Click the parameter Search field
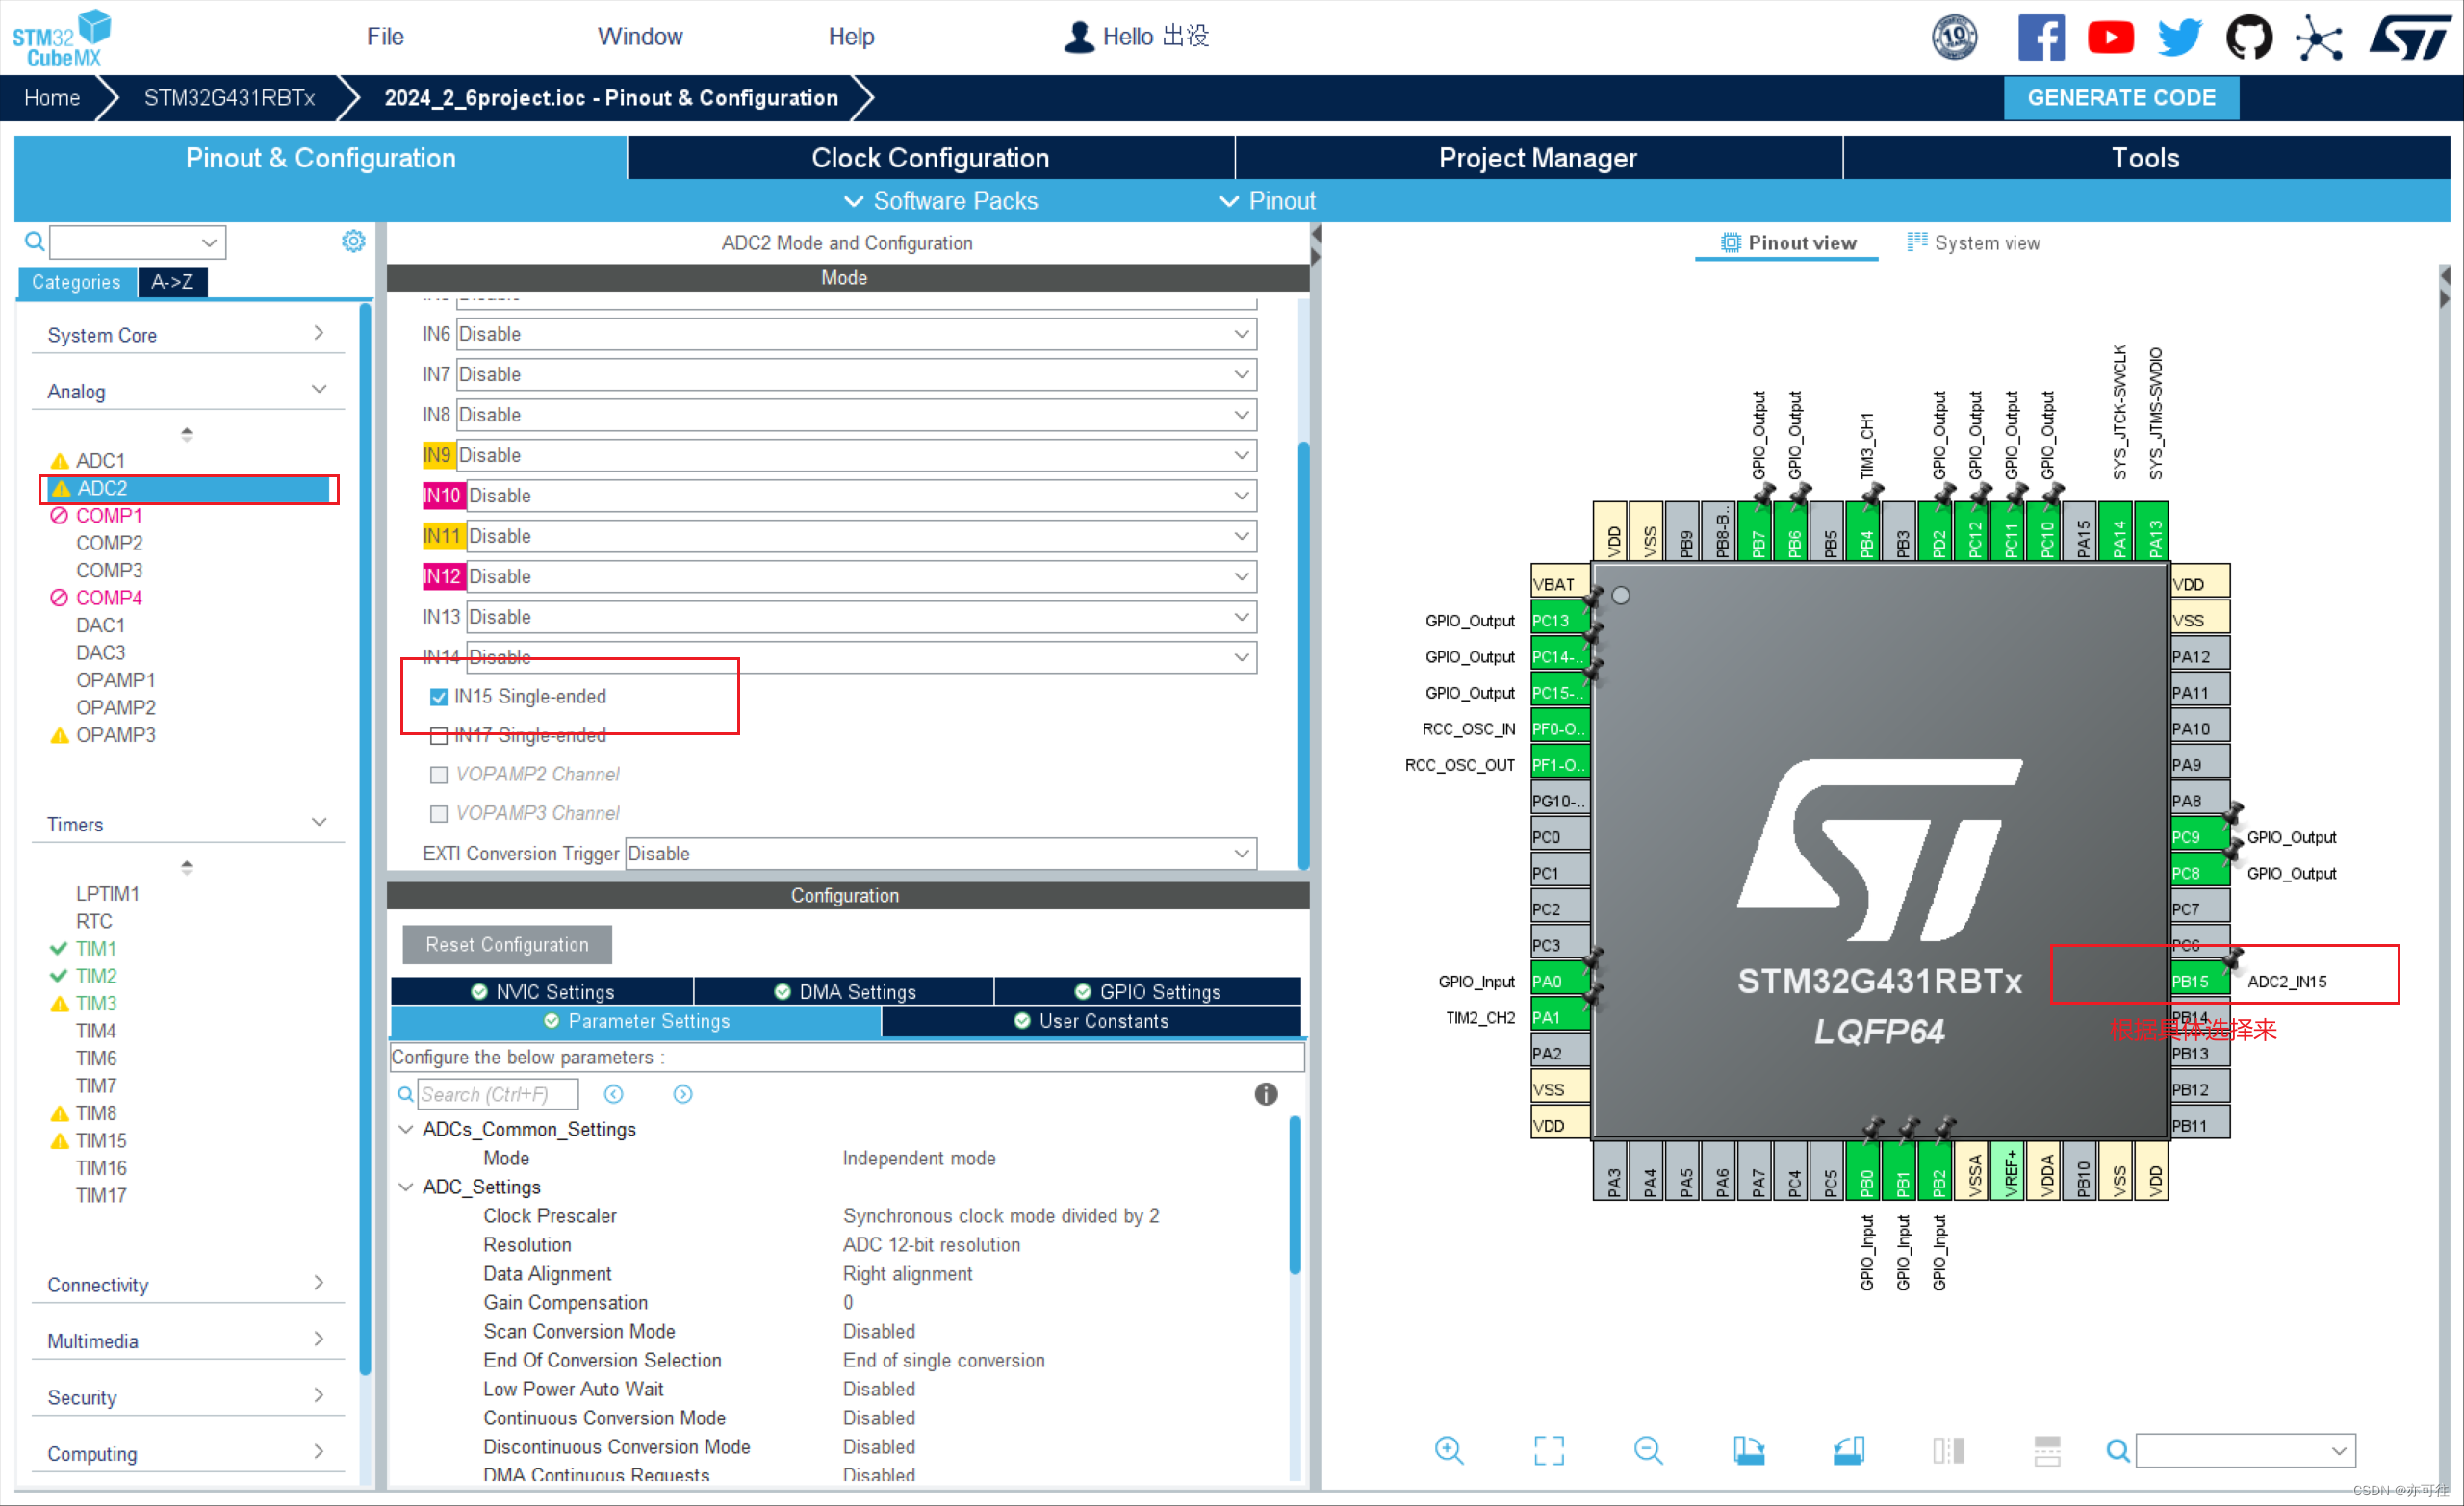Image resolution: width=2464 pixels, height=1506 pixels. coord(497,1094)
